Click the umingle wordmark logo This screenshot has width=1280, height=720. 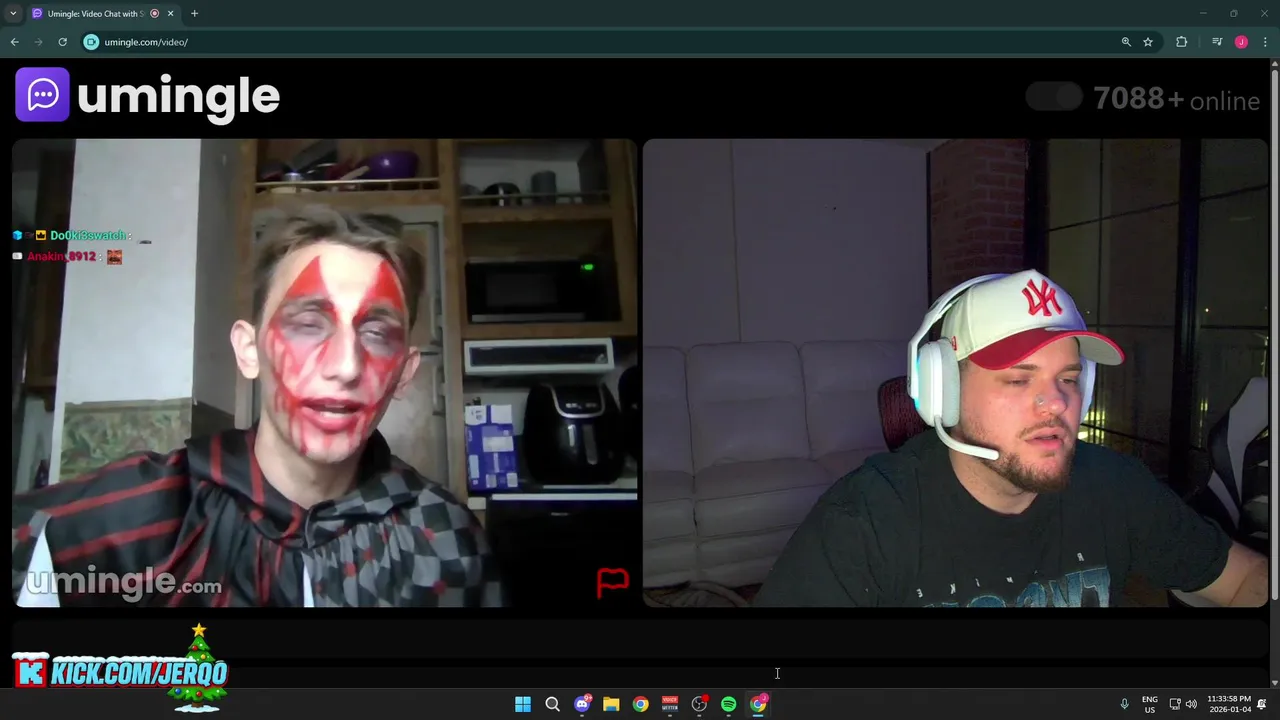click(x=178, y=96)
